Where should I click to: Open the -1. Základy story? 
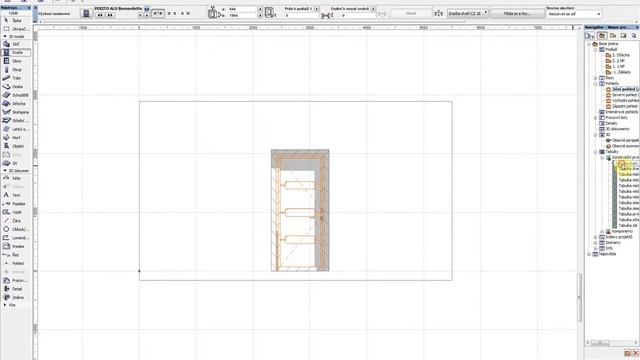coord(619,72)
